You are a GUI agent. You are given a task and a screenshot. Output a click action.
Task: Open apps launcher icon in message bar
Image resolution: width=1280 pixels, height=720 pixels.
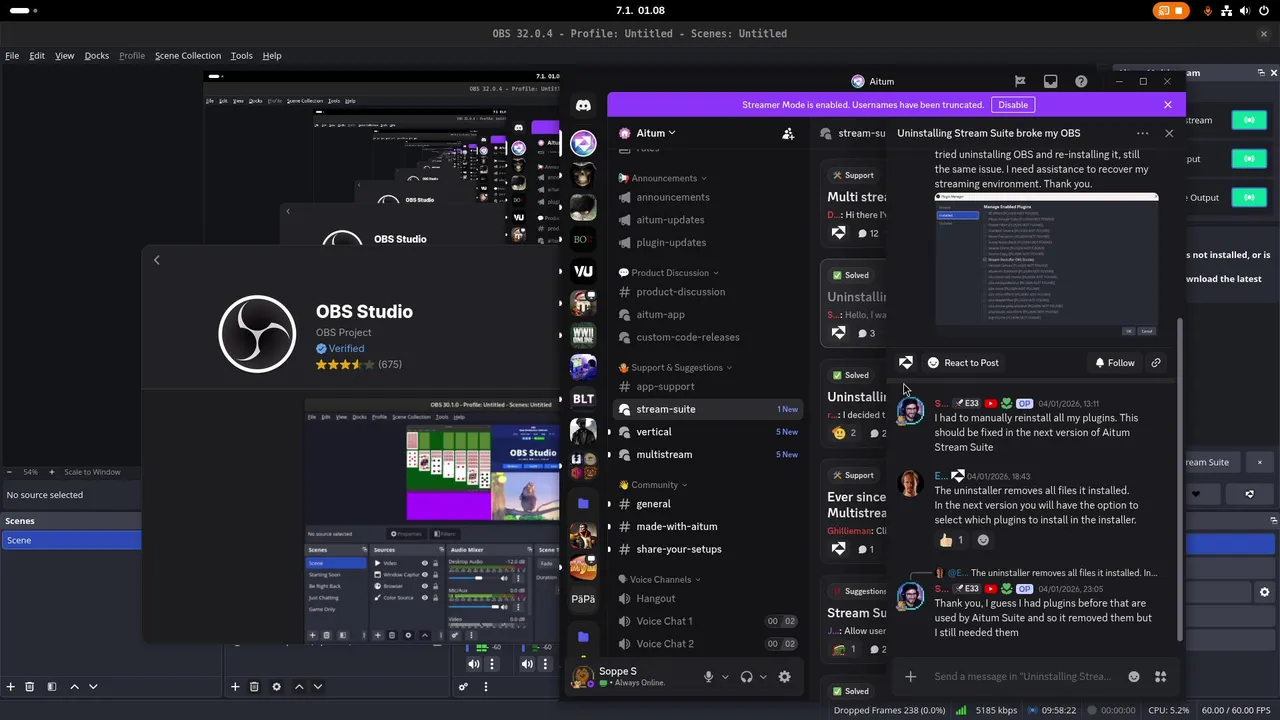click(x=1161, y=677)
